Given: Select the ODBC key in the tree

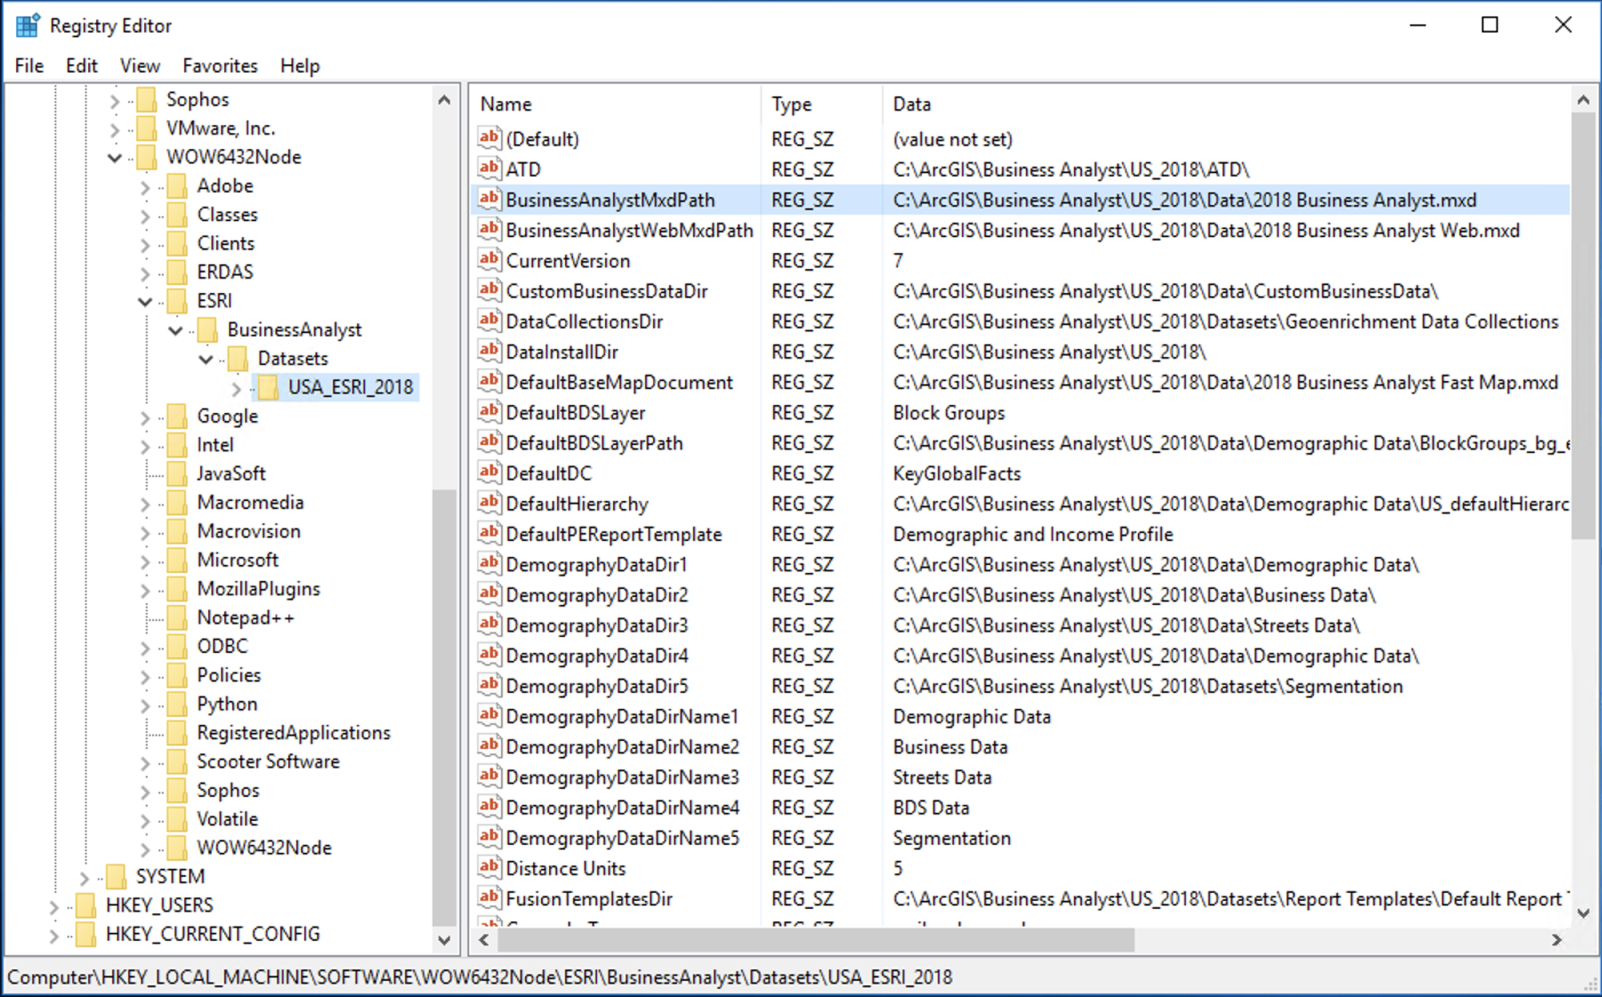Looking at the screenshot, I should [222, 647].
